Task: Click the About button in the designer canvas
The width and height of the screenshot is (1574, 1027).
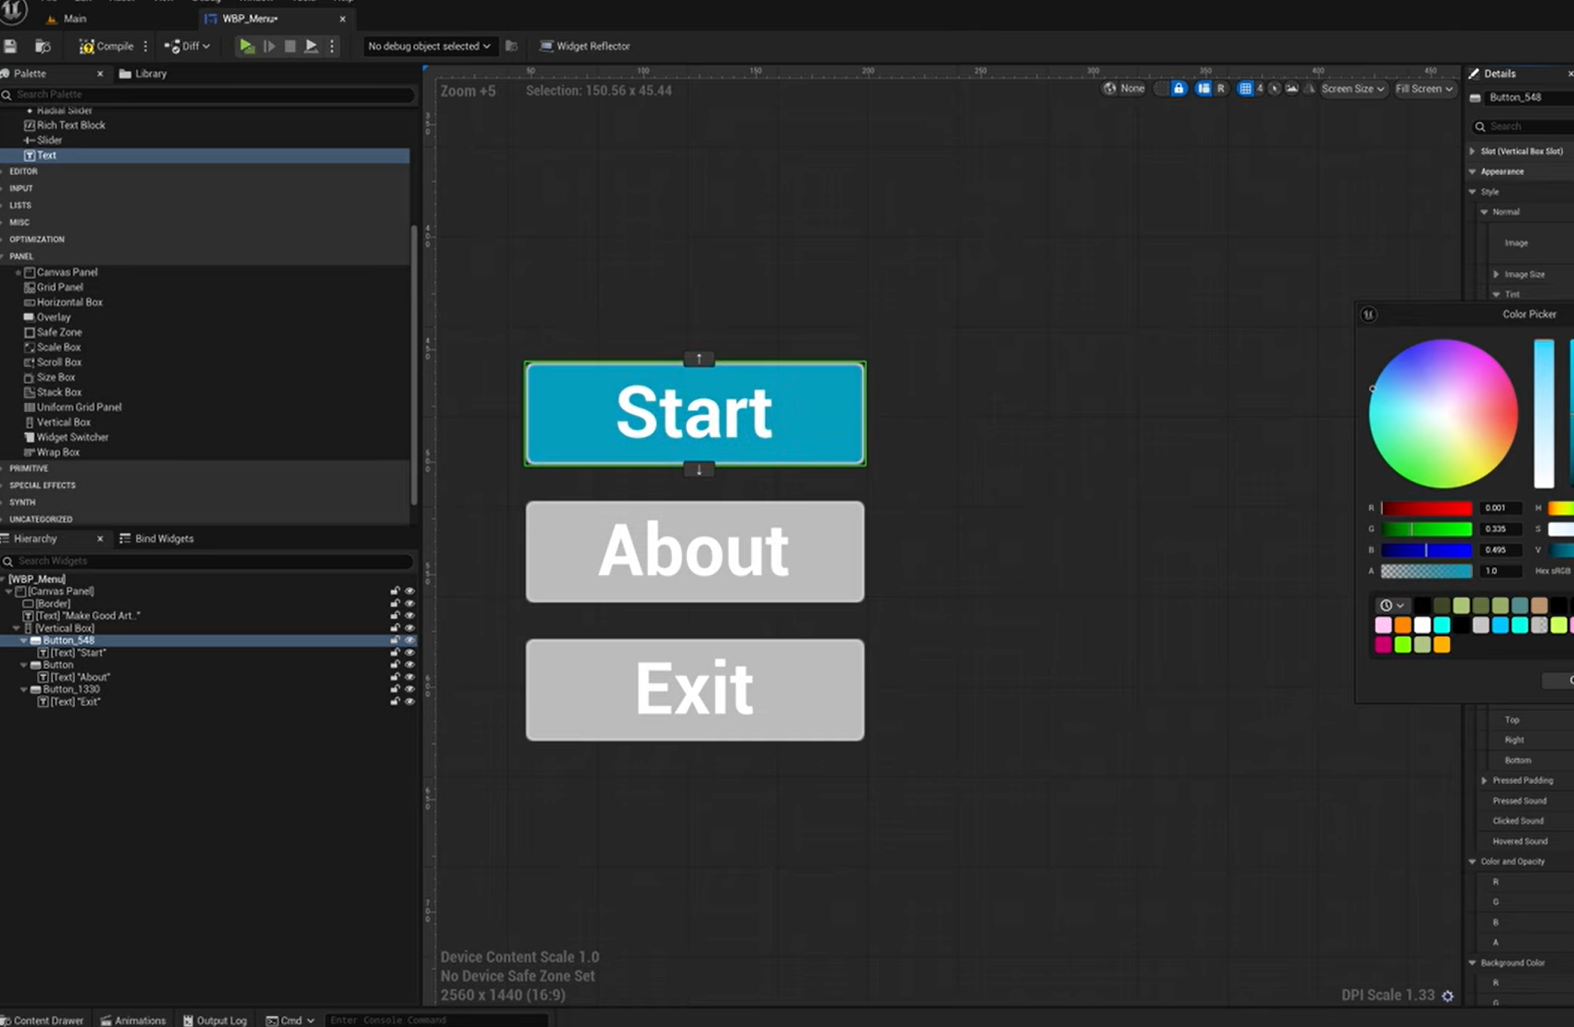Action: (x=695, y=552)
